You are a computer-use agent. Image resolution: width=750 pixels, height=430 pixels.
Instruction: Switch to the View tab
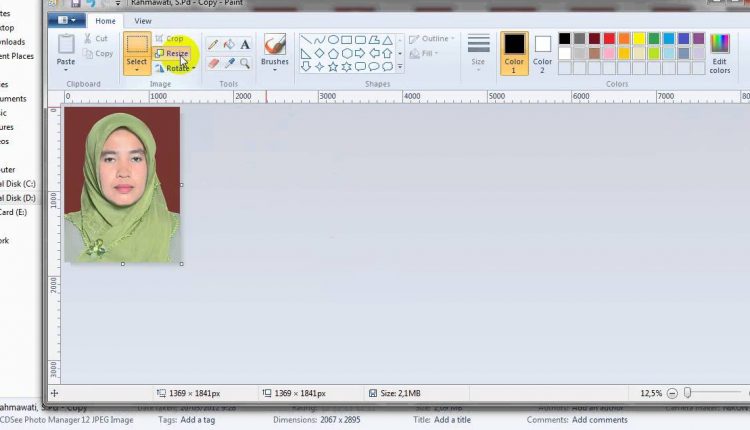point(143,21)
